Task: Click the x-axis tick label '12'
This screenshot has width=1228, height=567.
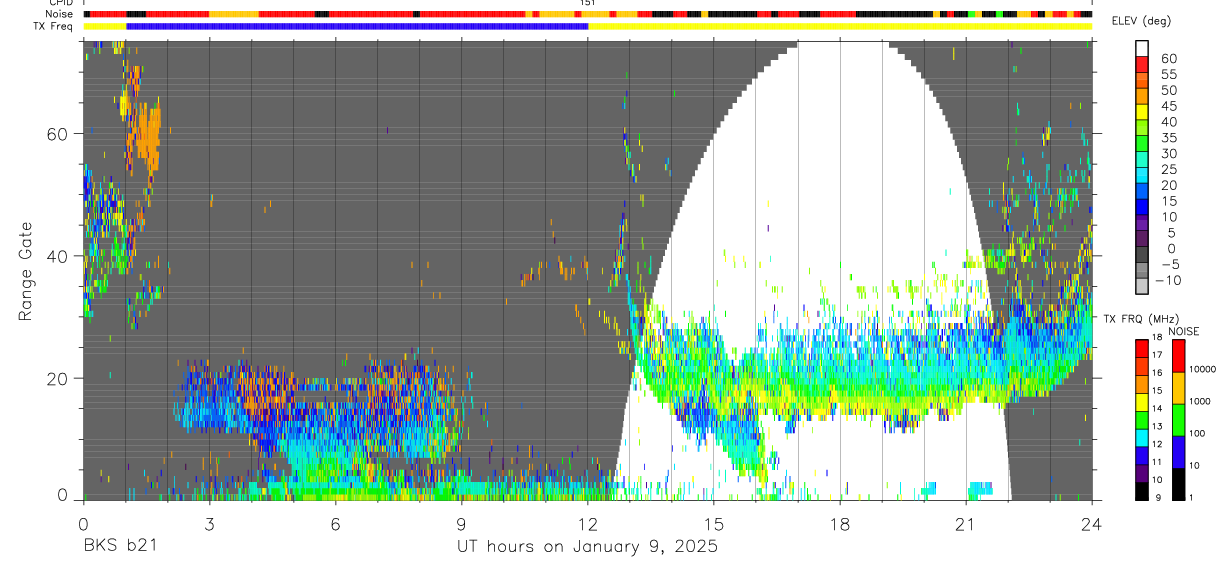Action: point(587,524)
